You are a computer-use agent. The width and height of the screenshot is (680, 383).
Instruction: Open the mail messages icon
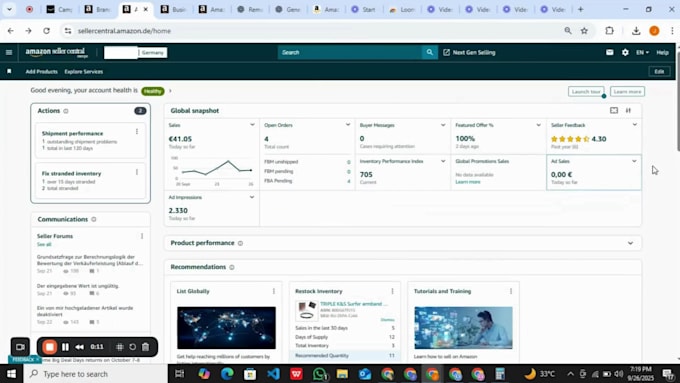(609, 52)
